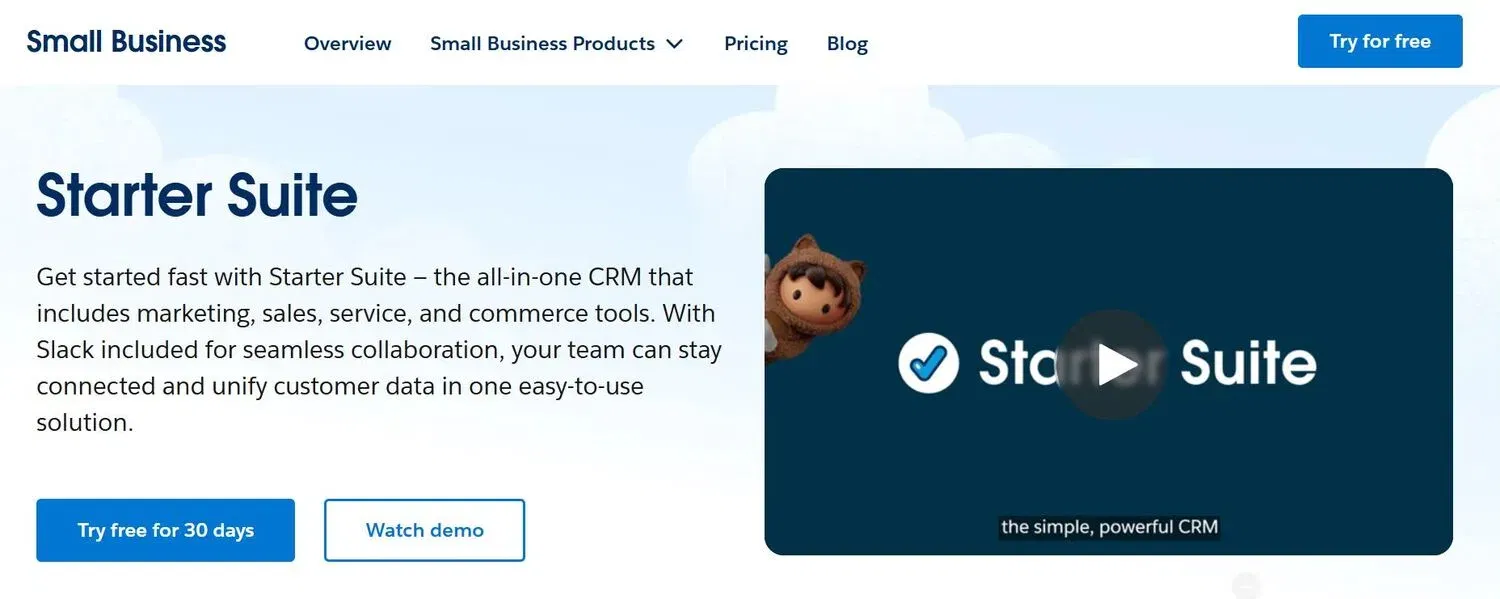Click the Starter Suite heading

pyautogui.click(x=196, y=196)
